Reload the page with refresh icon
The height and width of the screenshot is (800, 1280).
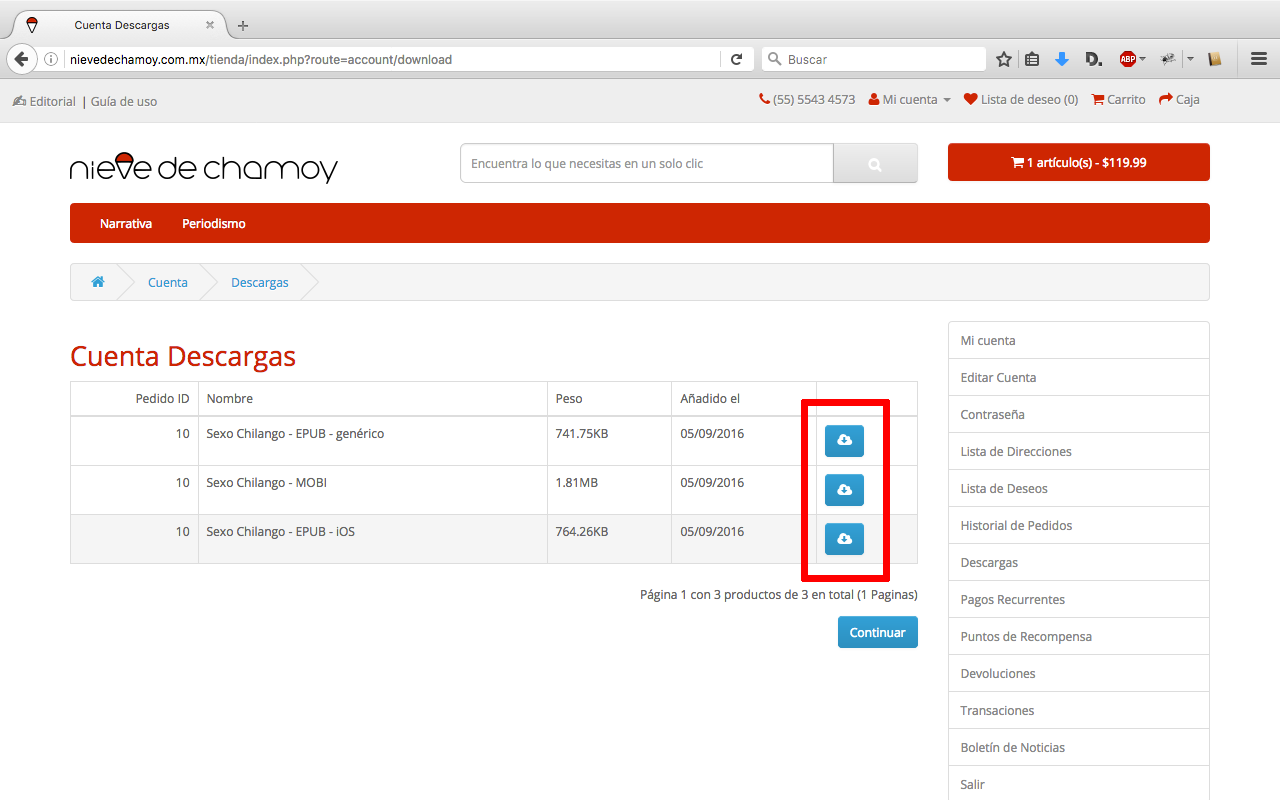737,59
